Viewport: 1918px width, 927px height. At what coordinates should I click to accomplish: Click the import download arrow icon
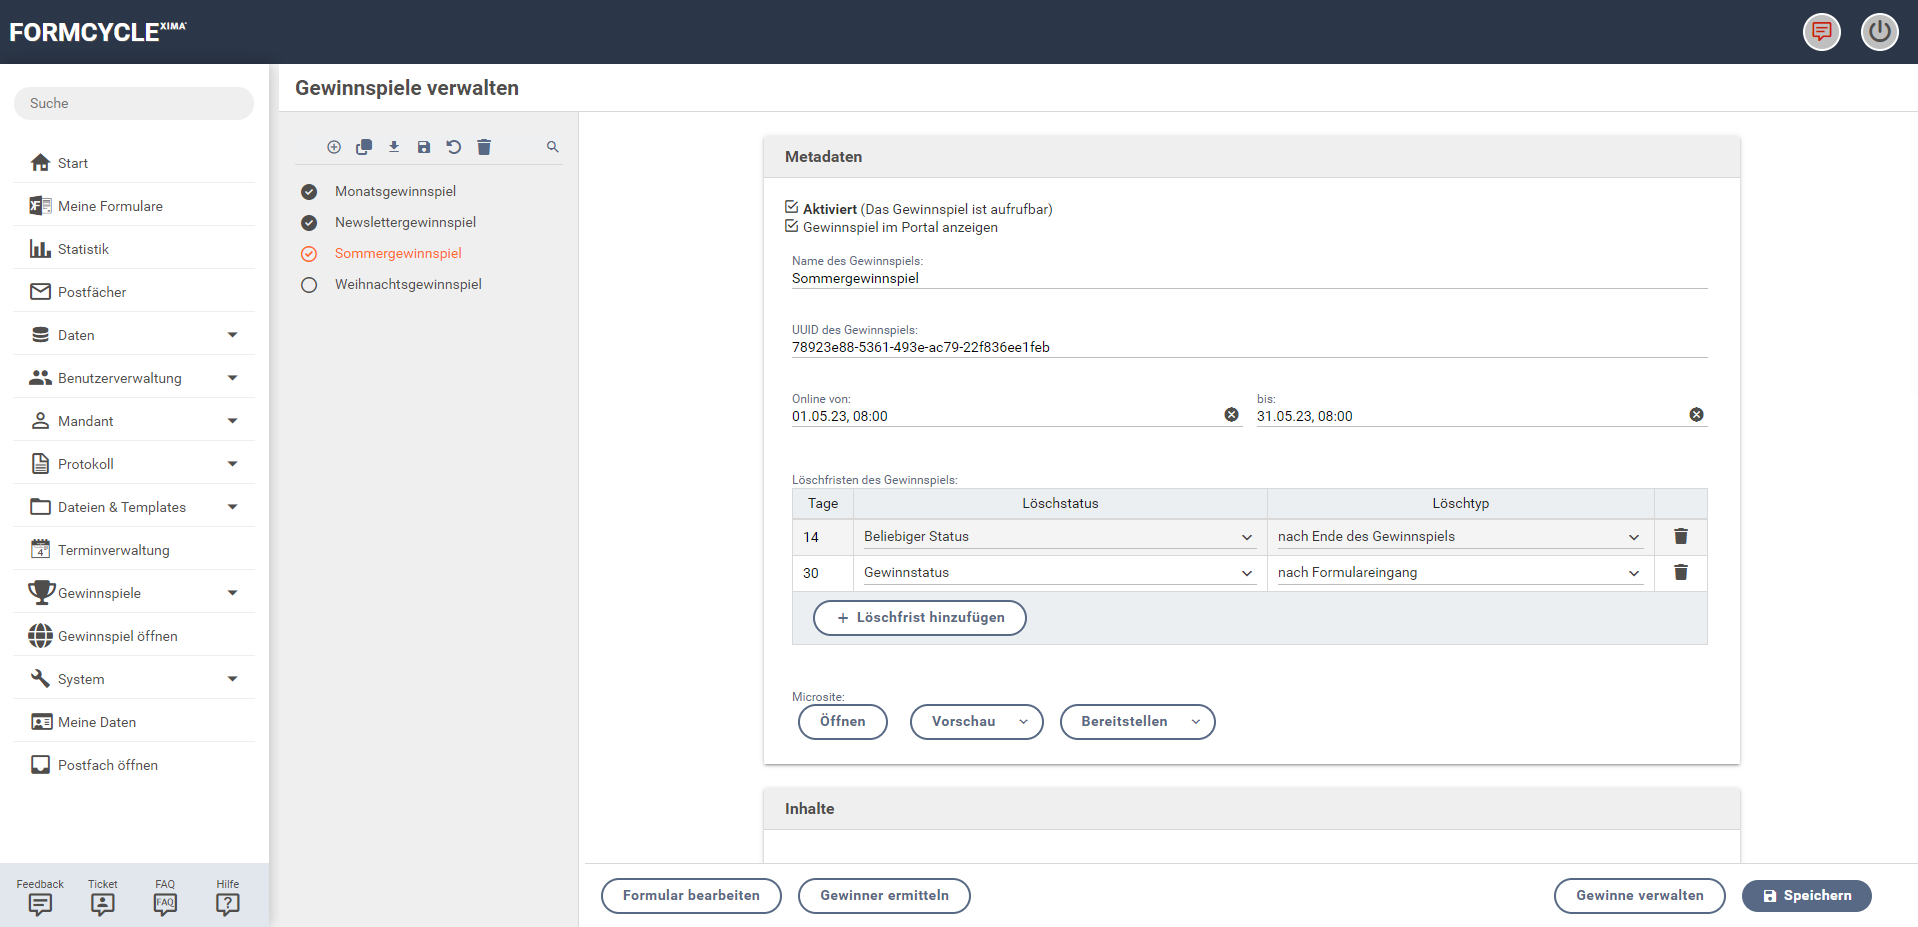tap(394, 147)
